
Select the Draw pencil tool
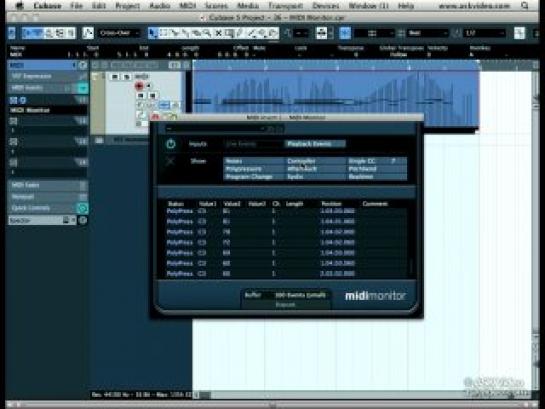pos(240,33)
